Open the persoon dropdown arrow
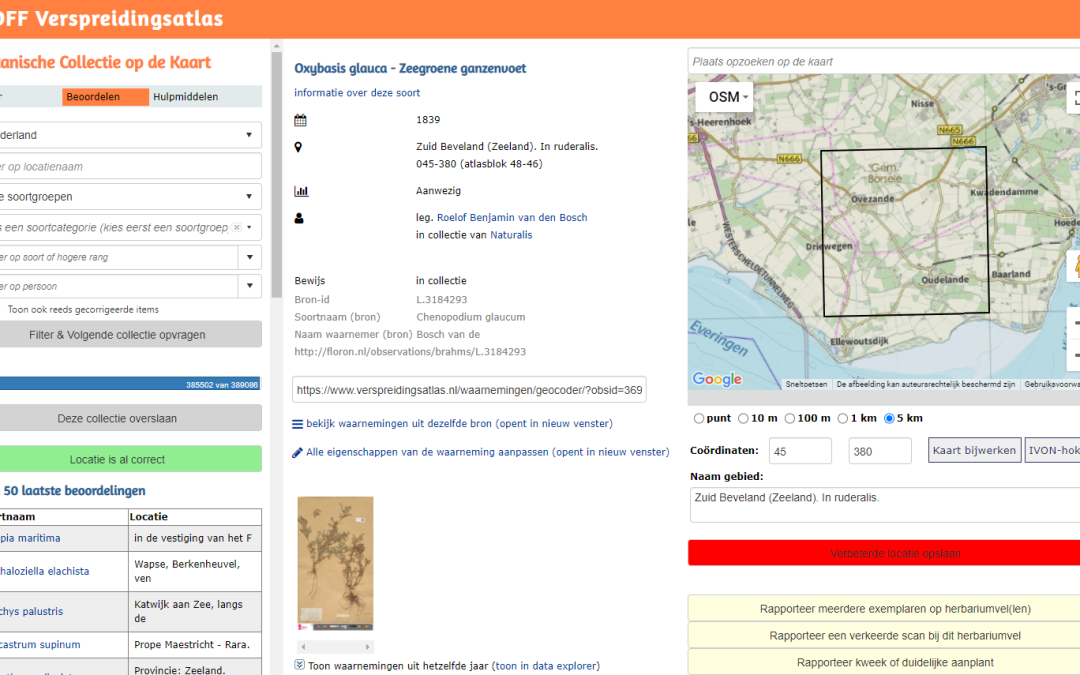This screenshot has height=675, width=1080. [x=249, y=286]
